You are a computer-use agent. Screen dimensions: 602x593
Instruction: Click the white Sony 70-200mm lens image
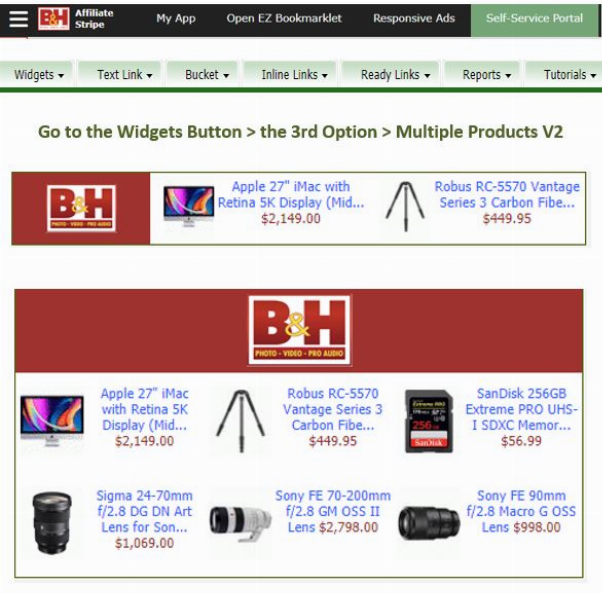tap(240, 522)
